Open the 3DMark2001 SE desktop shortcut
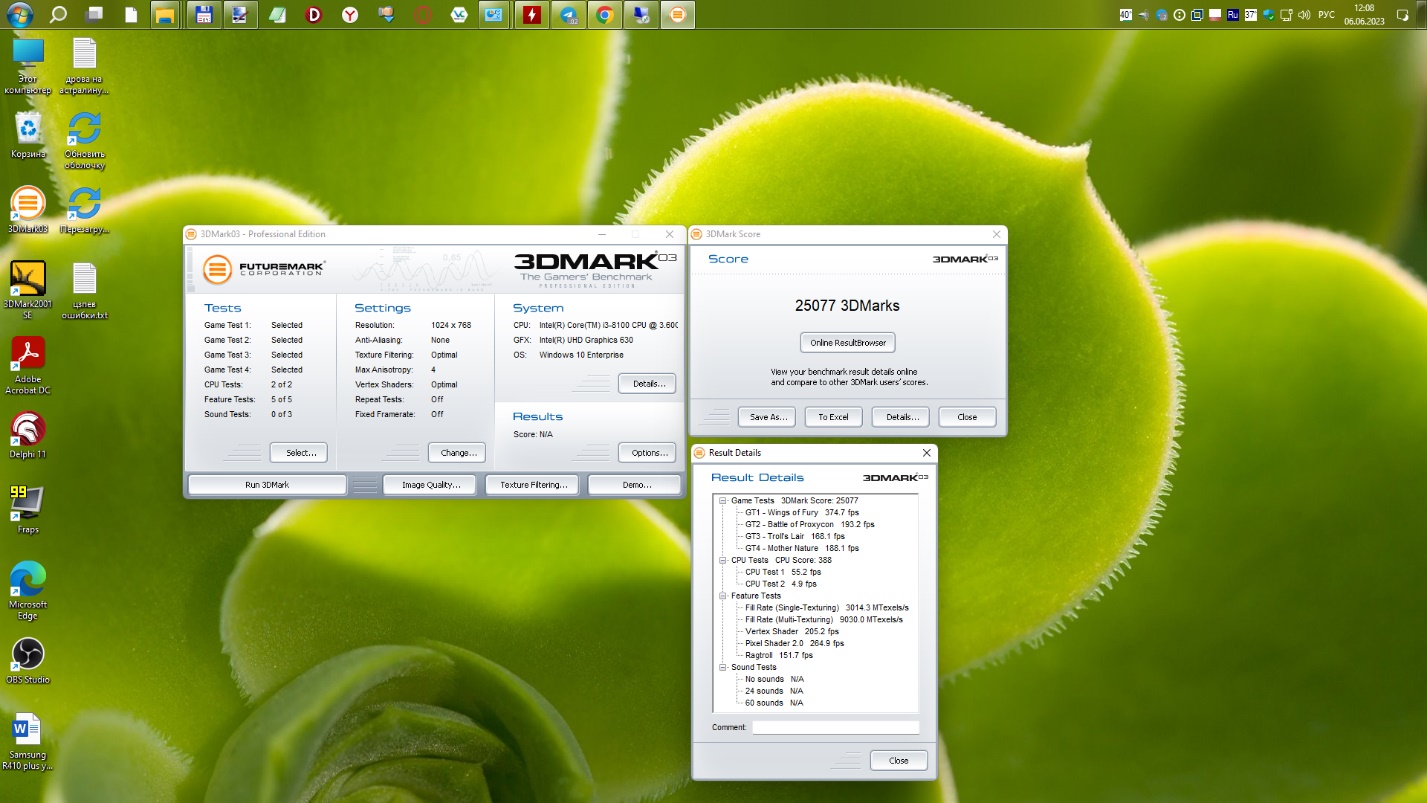The image size is (1427, 803). click(27, 279)
